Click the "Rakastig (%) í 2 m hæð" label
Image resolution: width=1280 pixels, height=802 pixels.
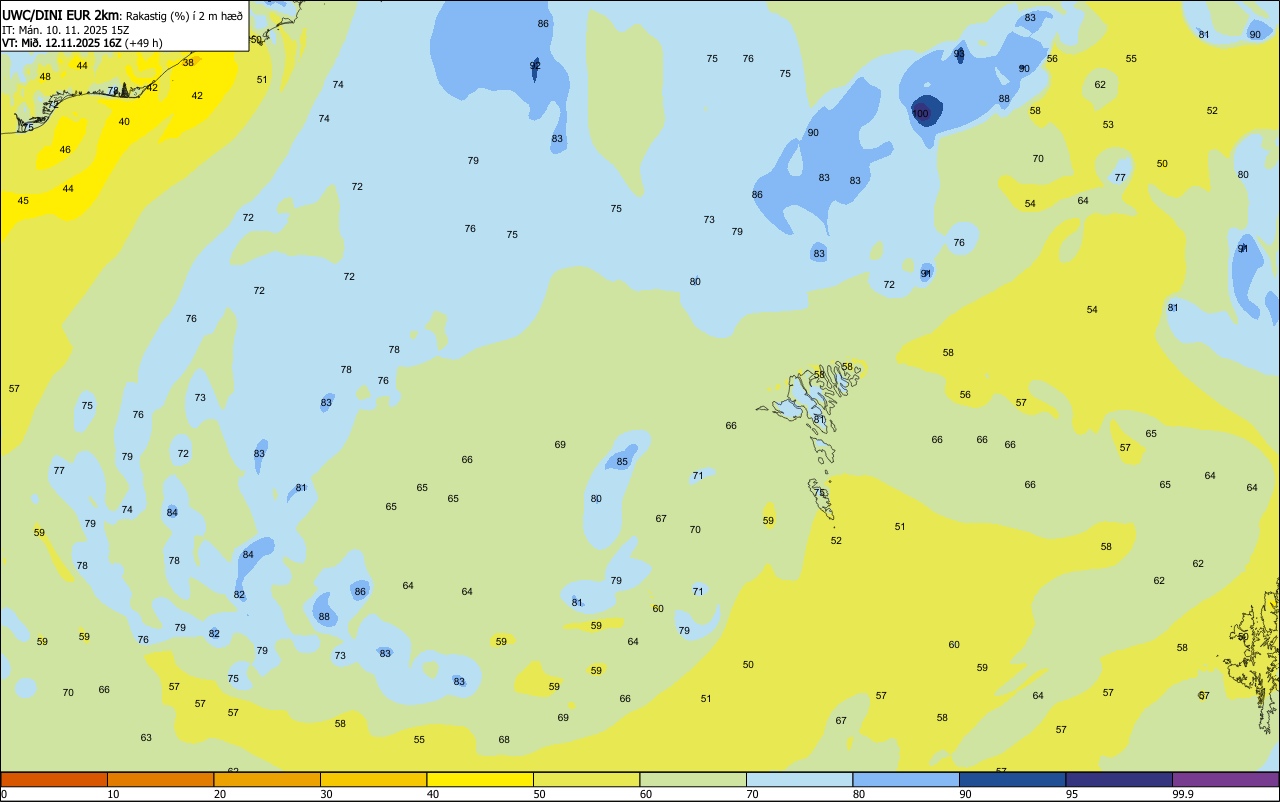[184, 16]
